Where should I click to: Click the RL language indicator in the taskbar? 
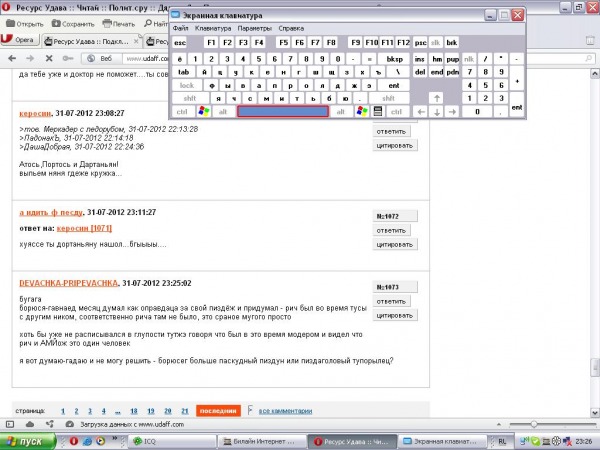tap(502, 441)
